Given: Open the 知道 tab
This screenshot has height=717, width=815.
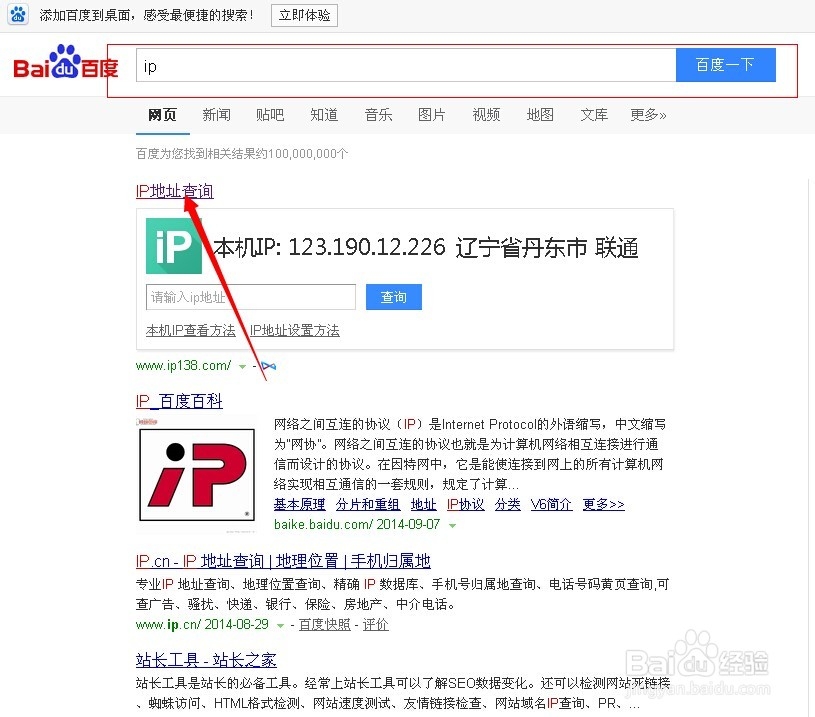Looking at the screenshot, I should click(x=324, y=115).
